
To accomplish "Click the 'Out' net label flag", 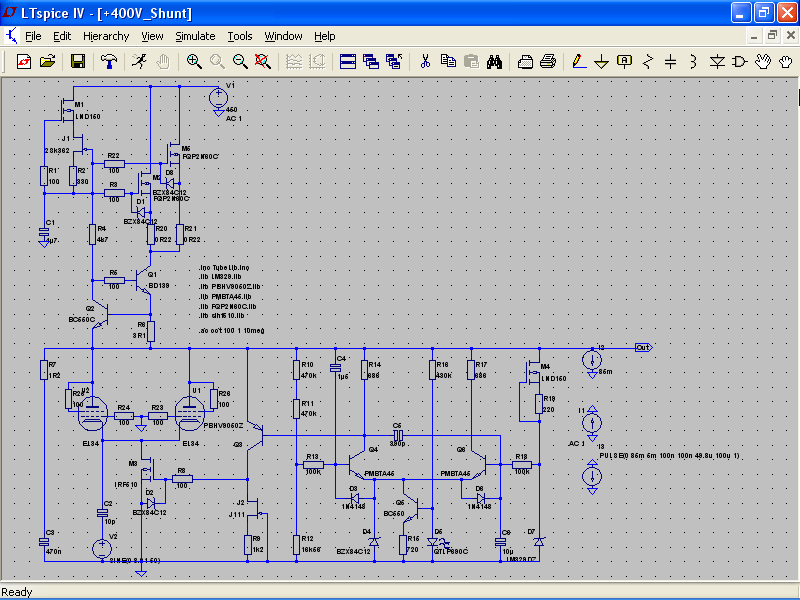I will pos(644,347).
